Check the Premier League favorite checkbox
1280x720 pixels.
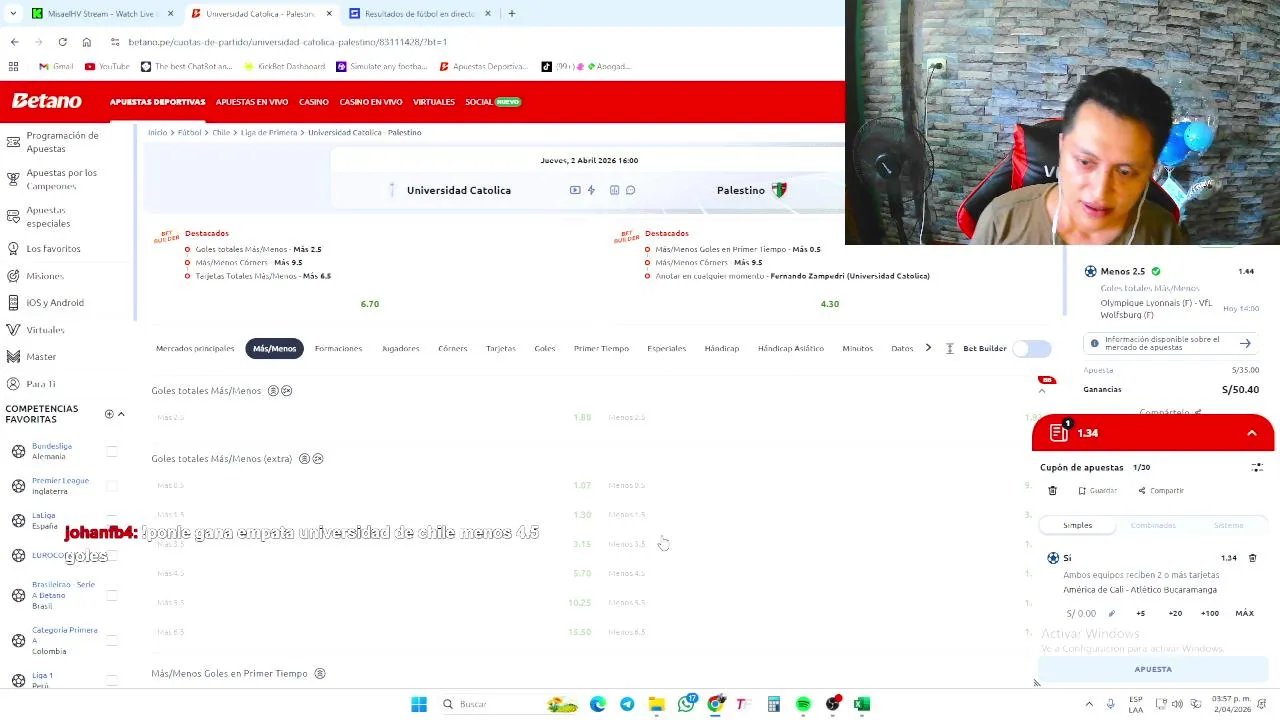[112, 486]
